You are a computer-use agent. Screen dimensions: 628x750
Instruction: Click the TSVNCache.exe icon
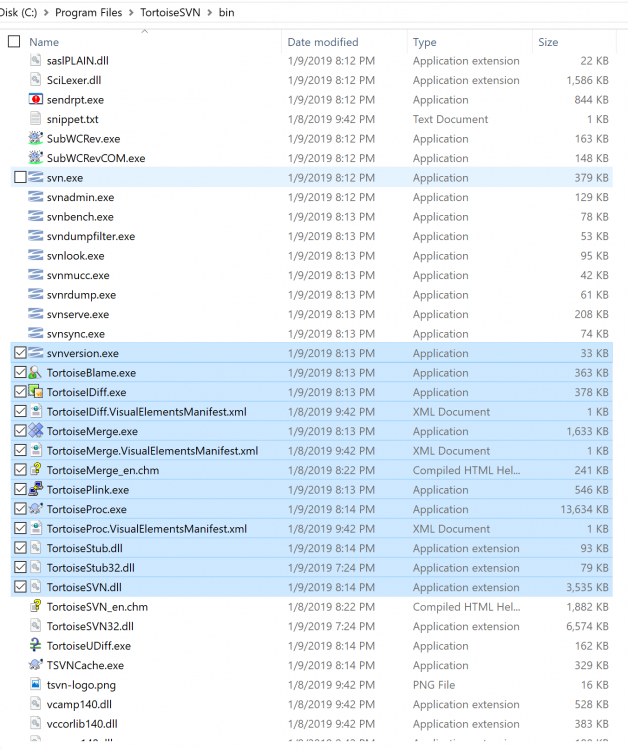35,665
